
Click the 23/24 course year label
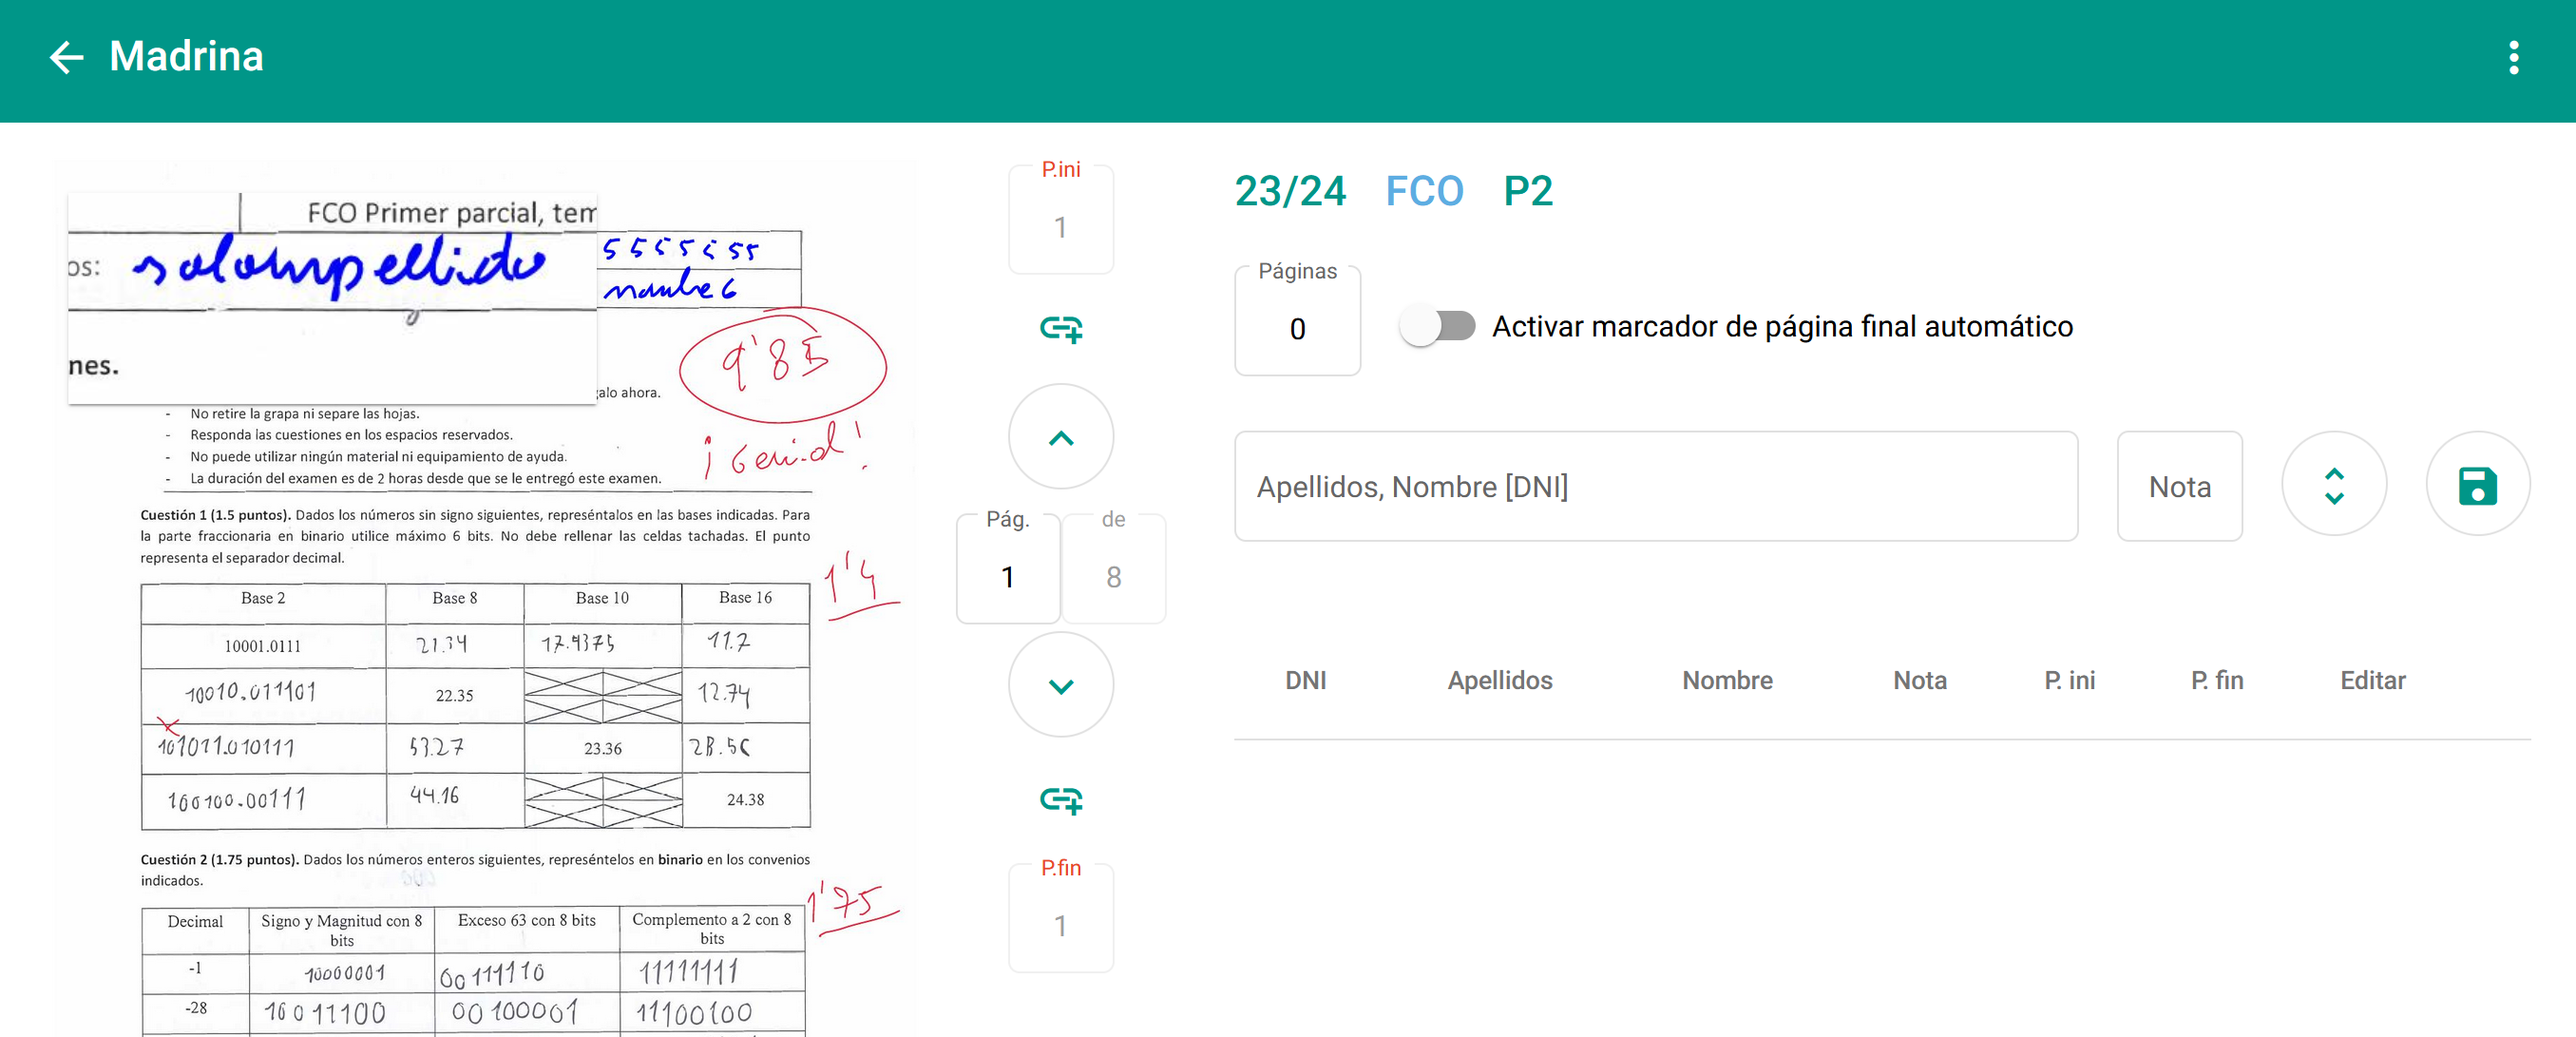coord(1290,191)
